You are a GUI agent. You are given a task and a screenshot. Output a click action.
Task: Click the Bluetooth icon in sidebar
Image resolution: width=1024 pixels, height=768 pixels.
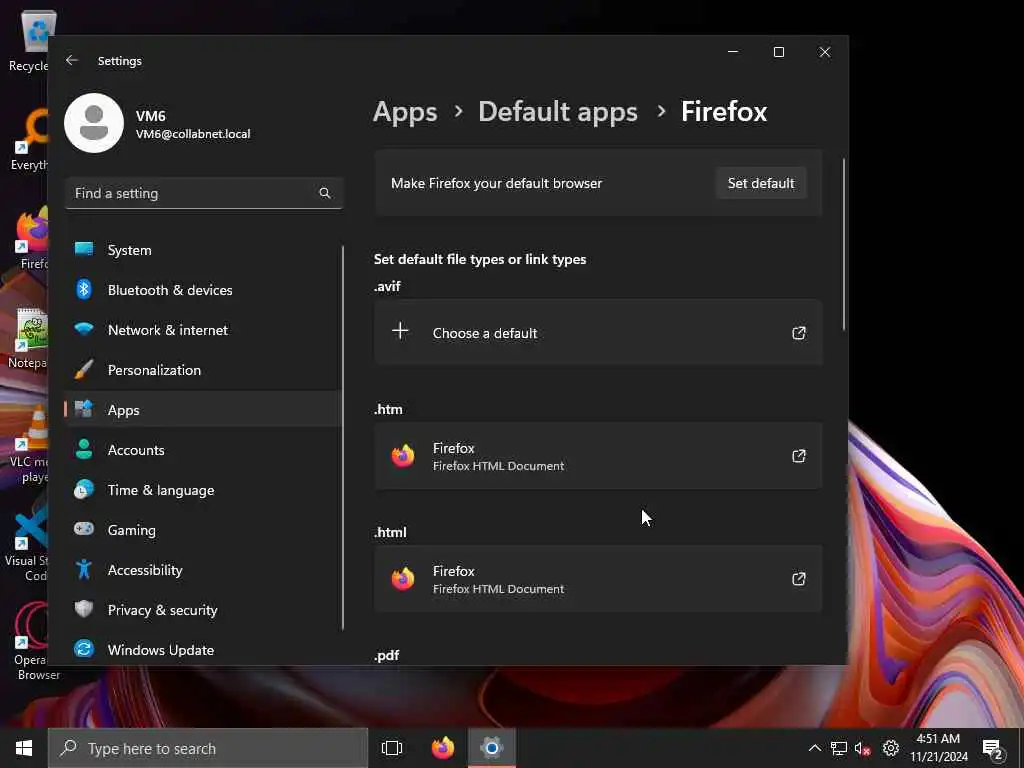click(x=84, y=289)
